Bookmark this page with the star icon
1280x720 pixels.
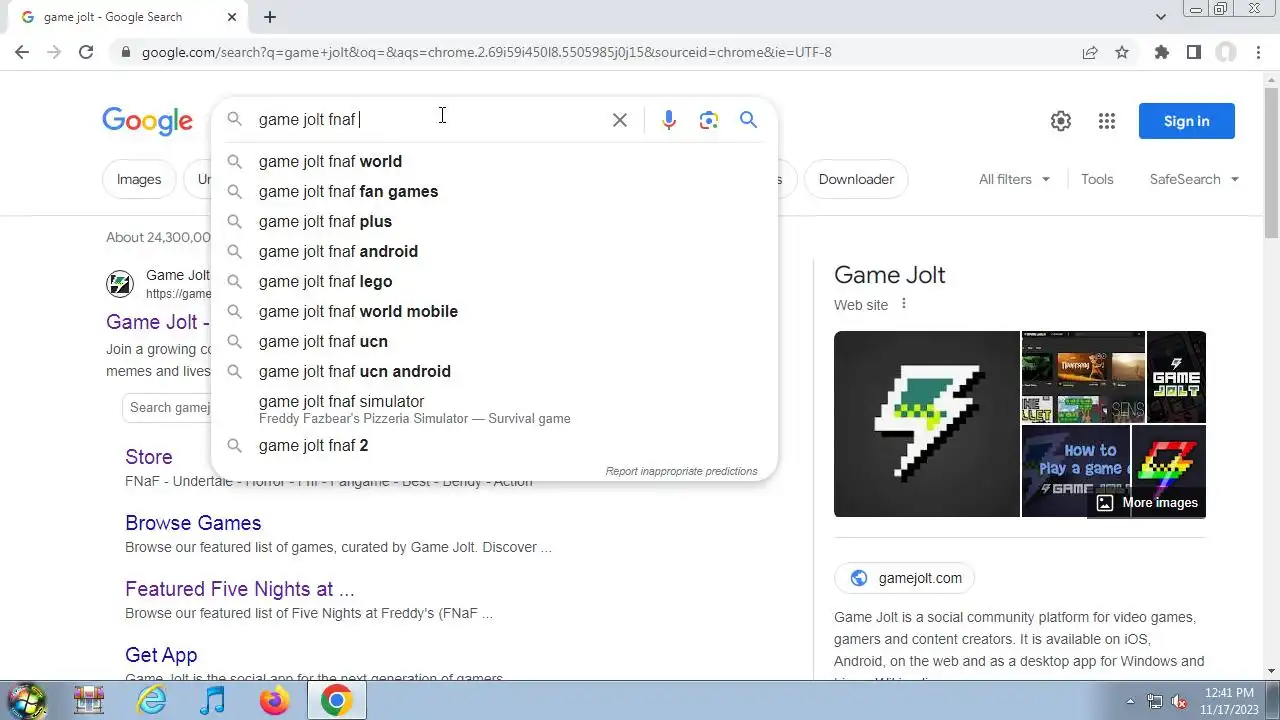click(x=1122, y=52)
